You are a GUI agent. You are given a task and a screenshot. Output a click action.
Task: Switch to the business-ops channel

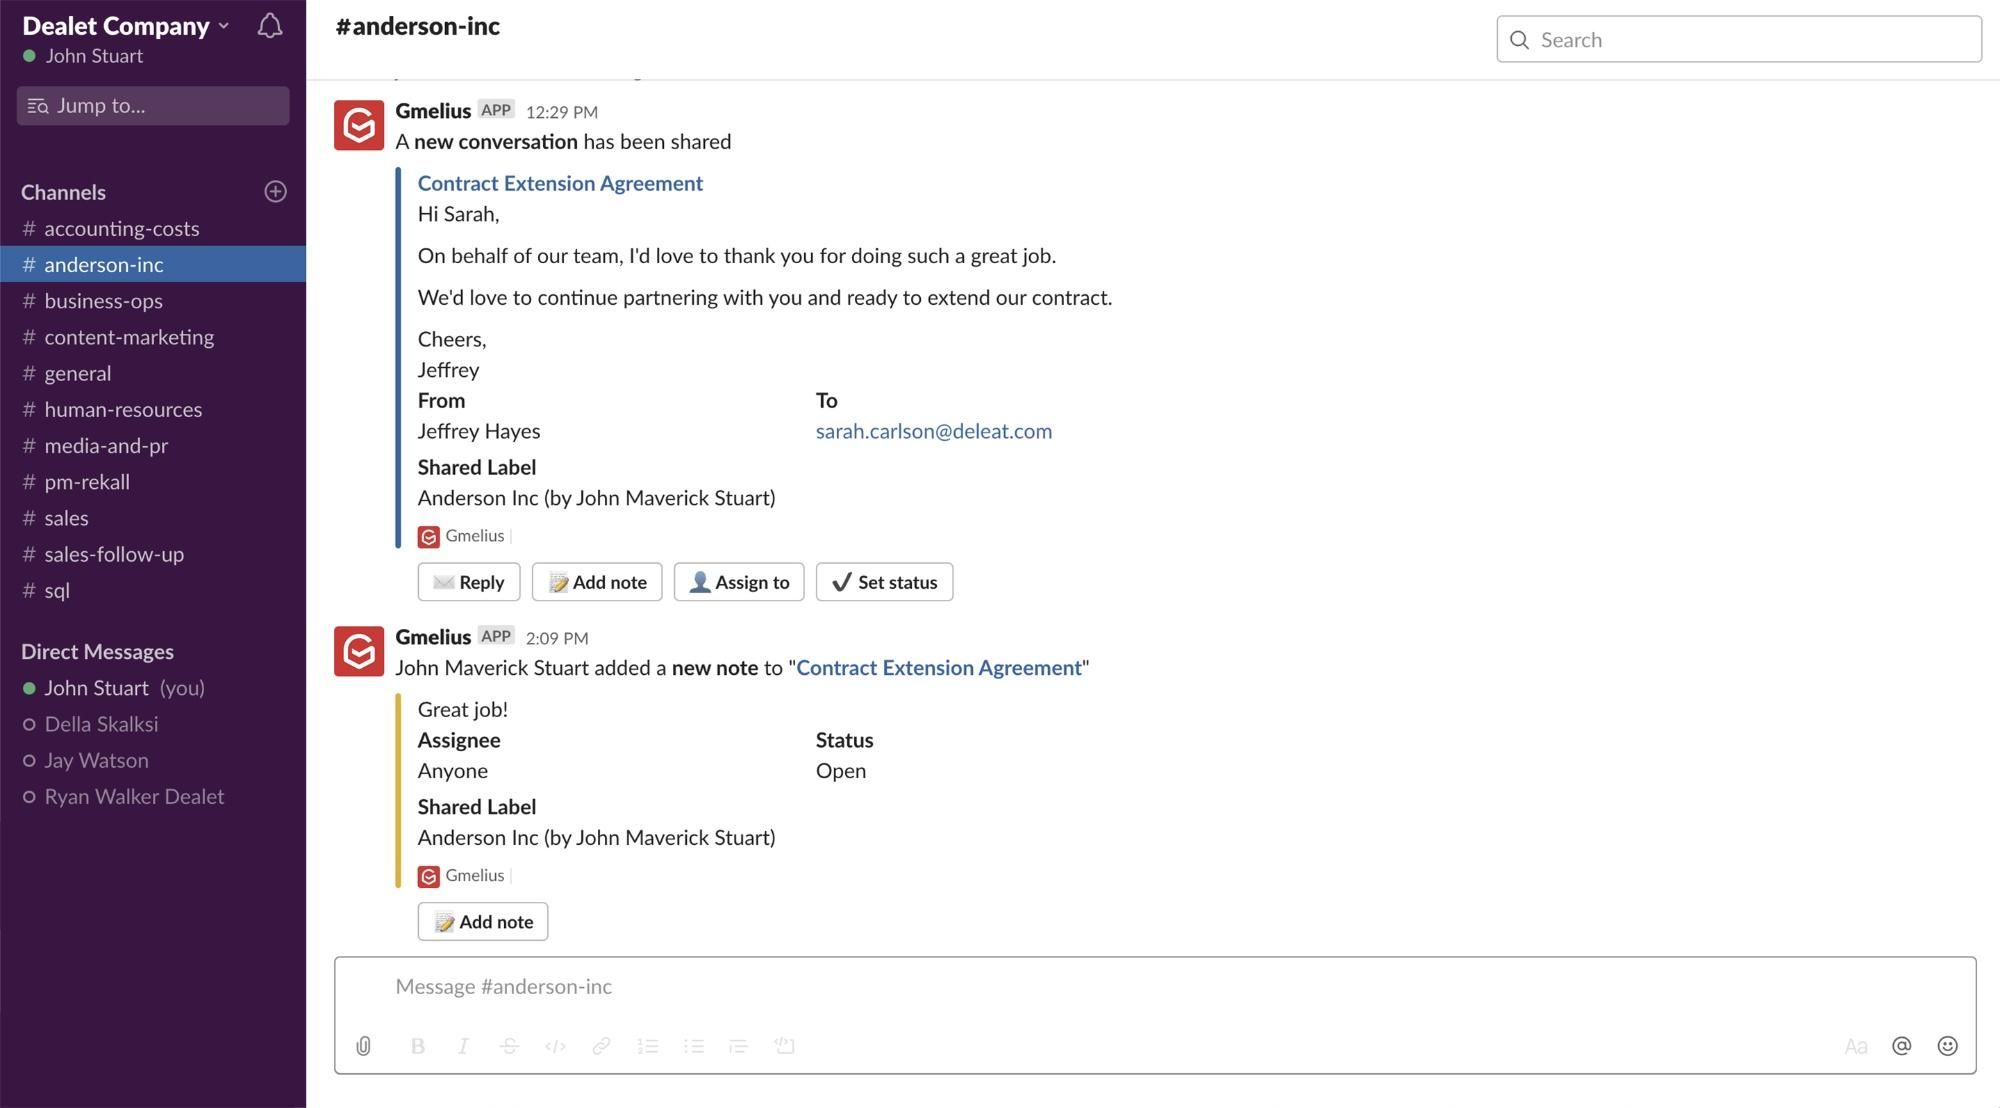(x=153, y=301)
